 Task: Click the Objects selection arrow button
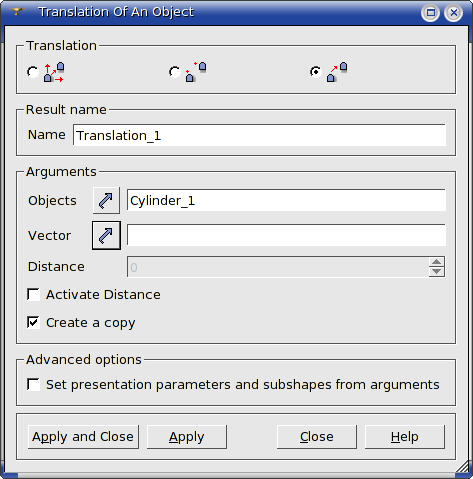(x=106, y=201)
